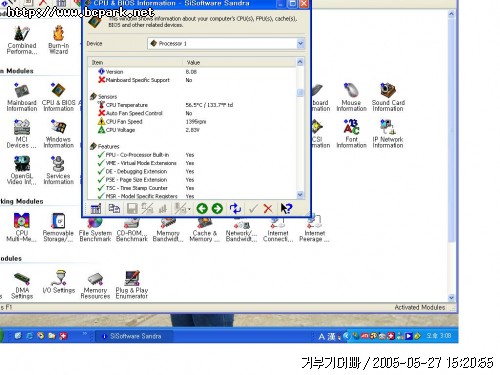This screenshot has width=500, height=375.
Task: Click the list scroll-down arrow in the CPU dialog
Action: point(300,195)
